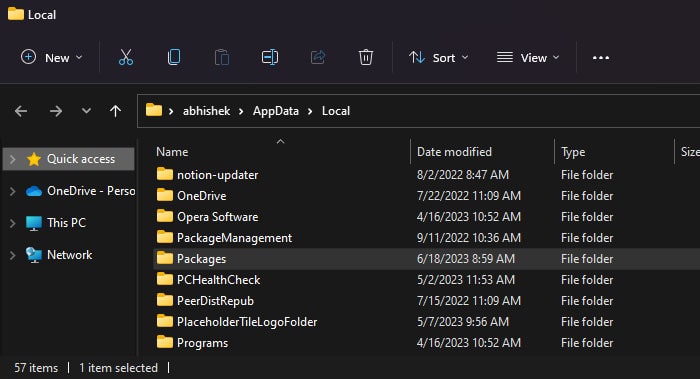Viewport: 700px width, 379px height.
Task: Select the PeerDistRepub folder
Action: point(215,301)
